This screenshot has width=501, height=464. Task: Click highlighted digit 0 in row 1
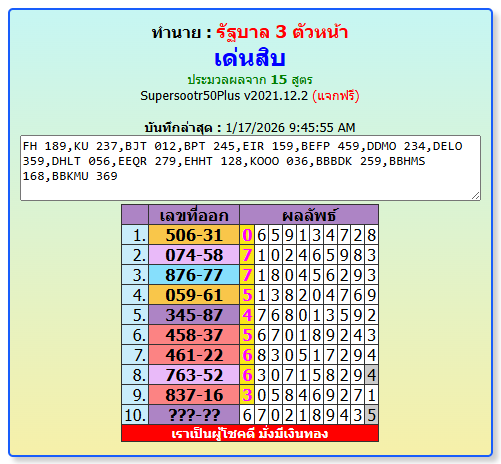click(x=247, y=235)
